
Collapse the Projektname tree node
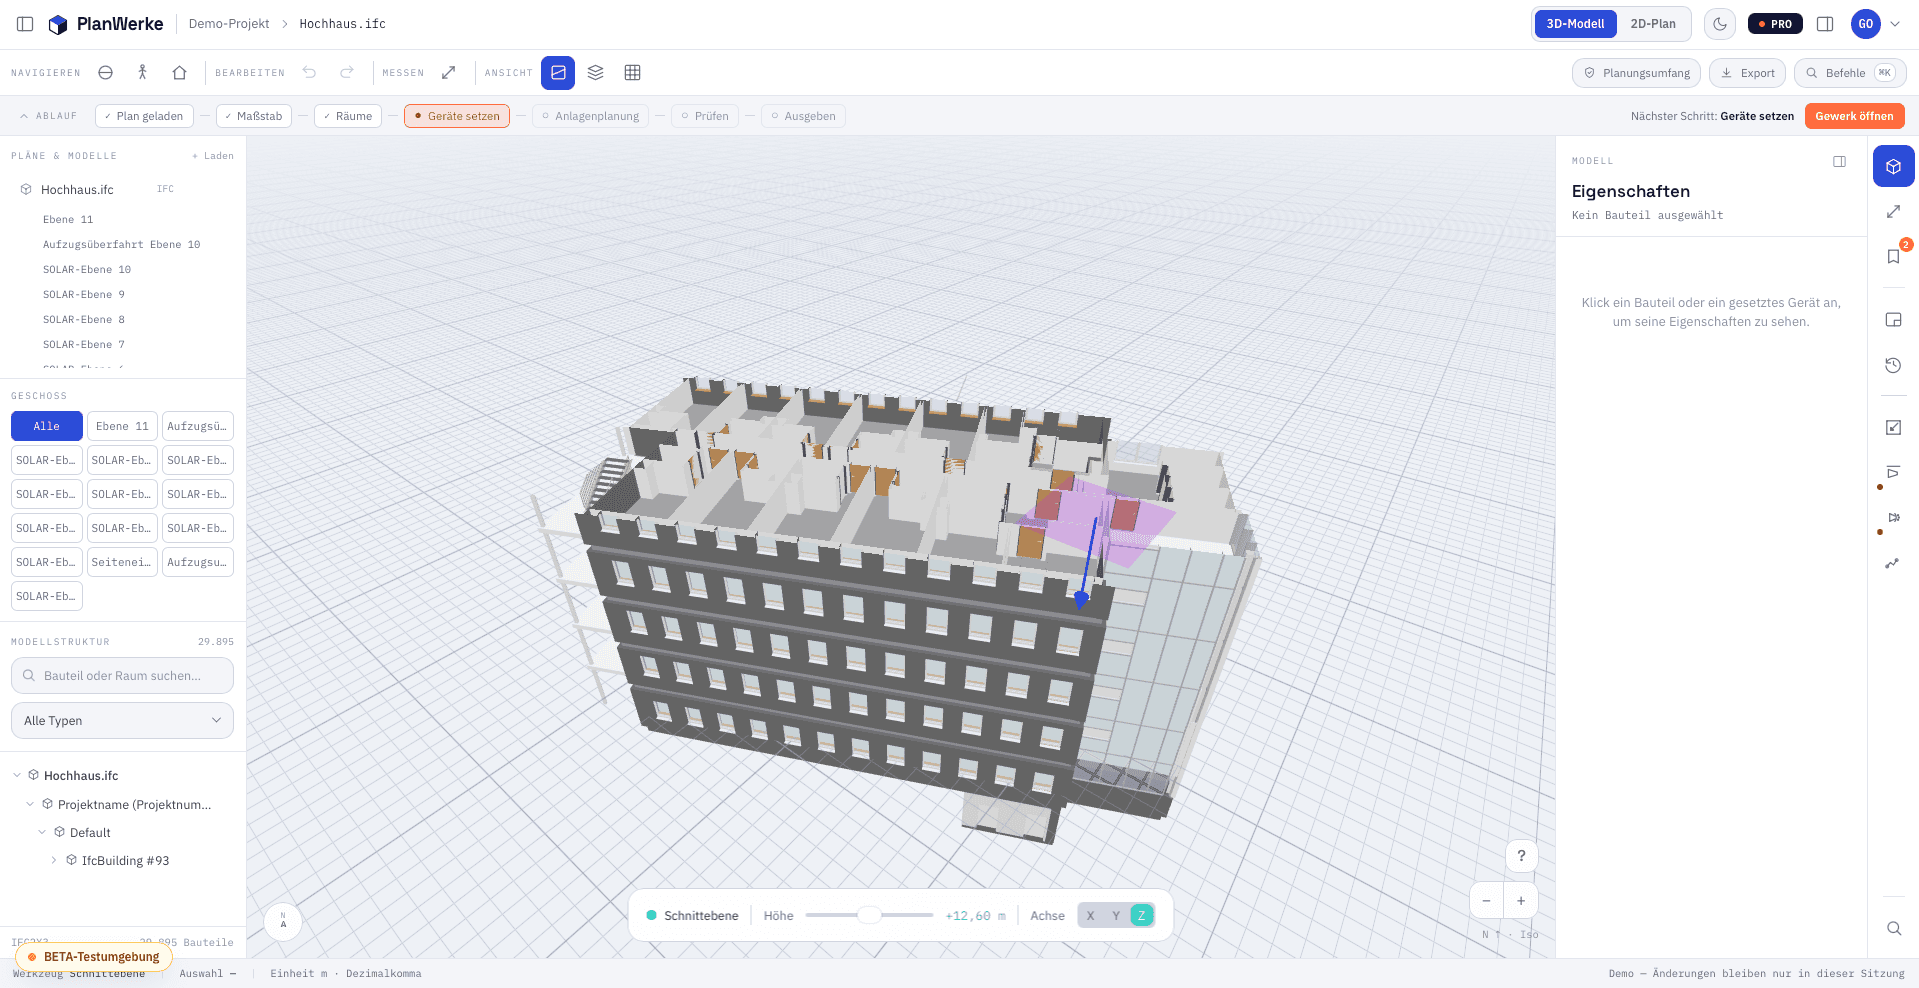tap(30, 804)
